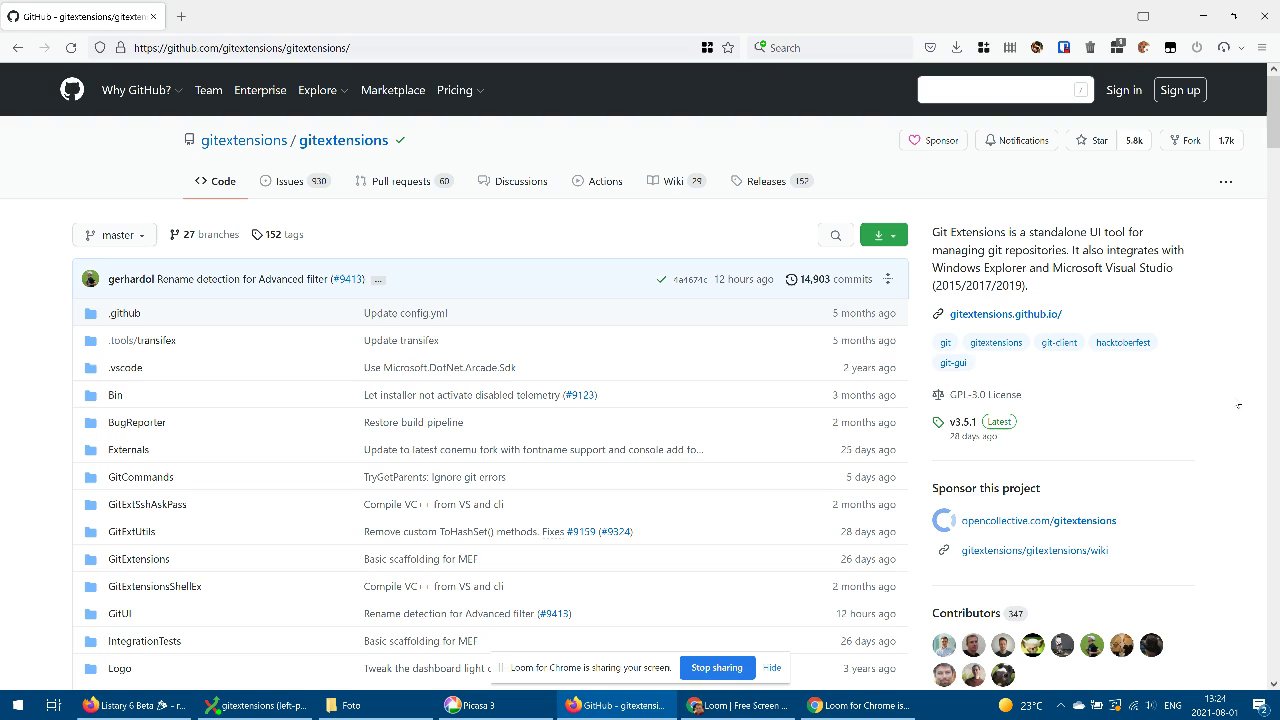The width and height of the screenshot is (1280, 720).
Task: Click the 14,903 commits link
Action: pos(829,279)
